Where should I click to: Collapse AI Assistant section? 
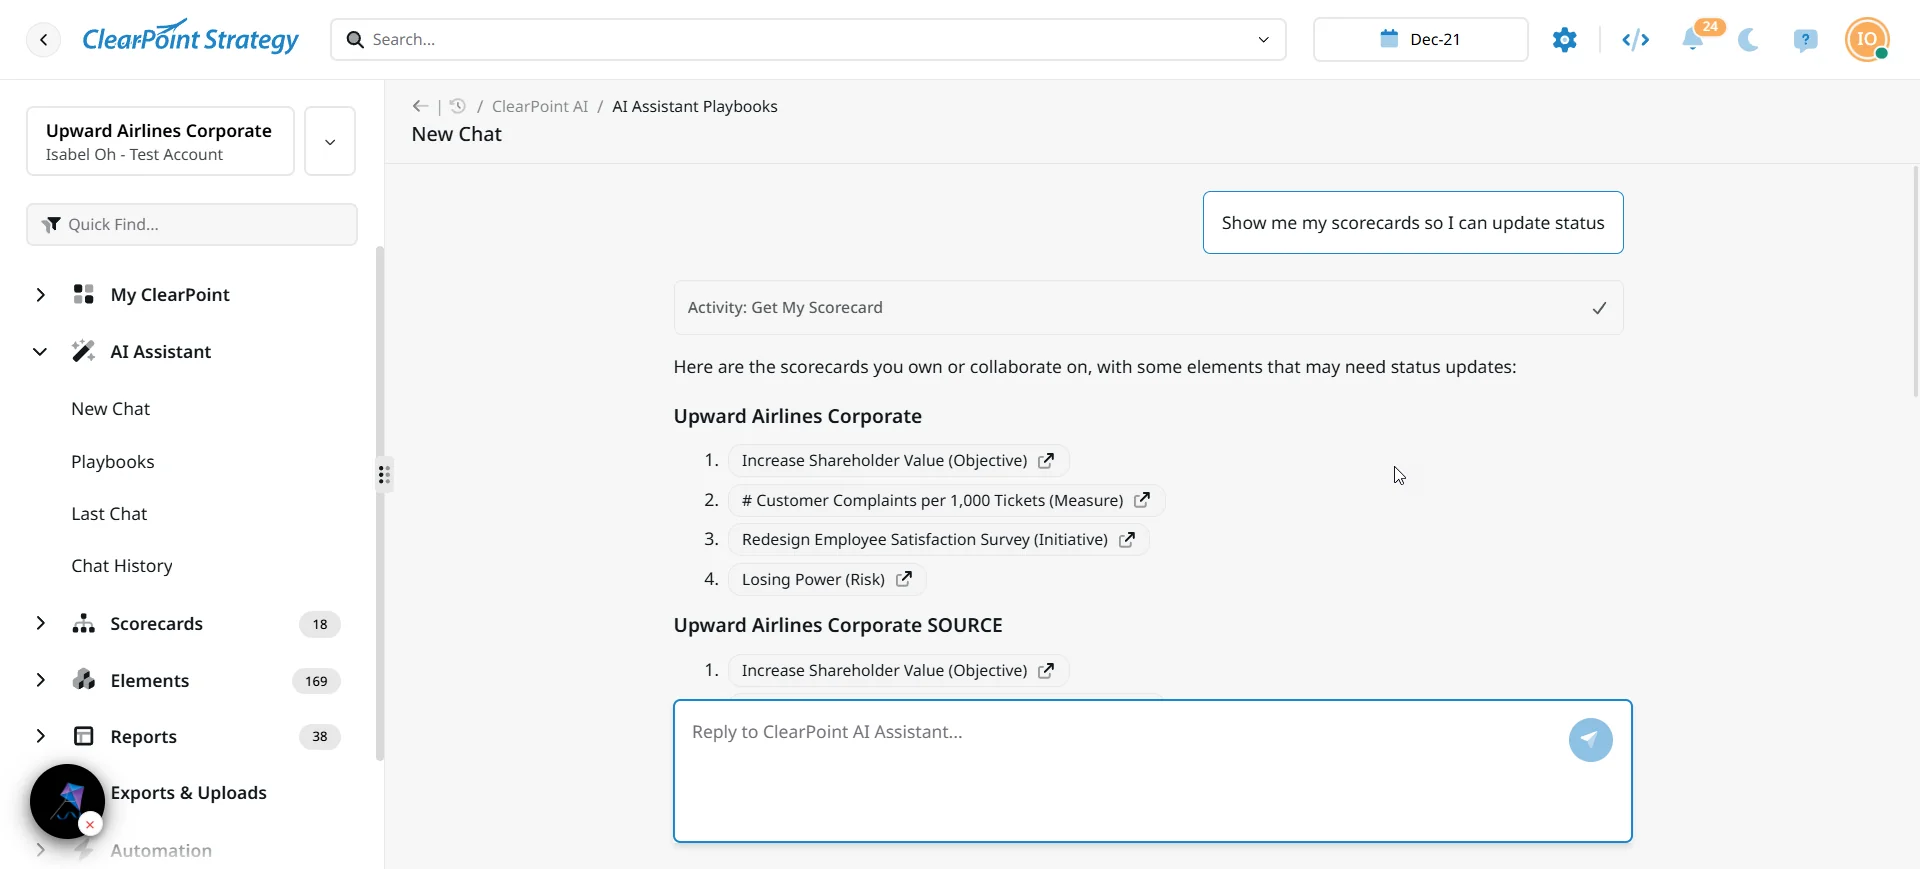(x=40, y=351)
